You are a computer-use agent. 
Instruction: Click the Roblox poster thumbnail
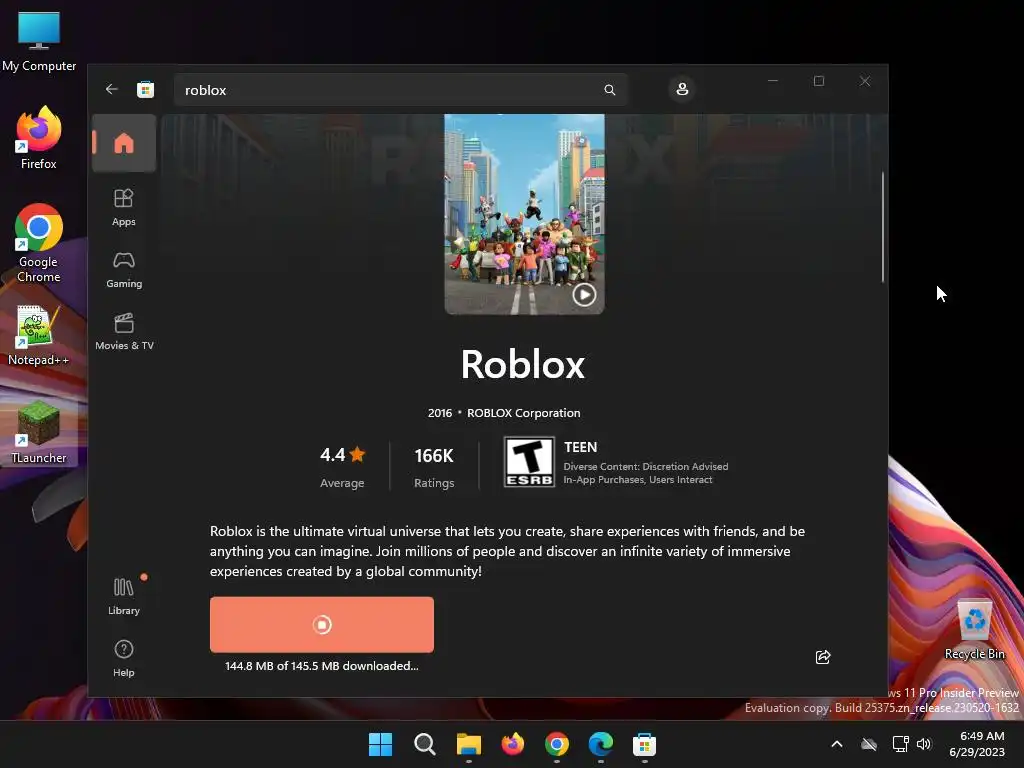[524, 214]
